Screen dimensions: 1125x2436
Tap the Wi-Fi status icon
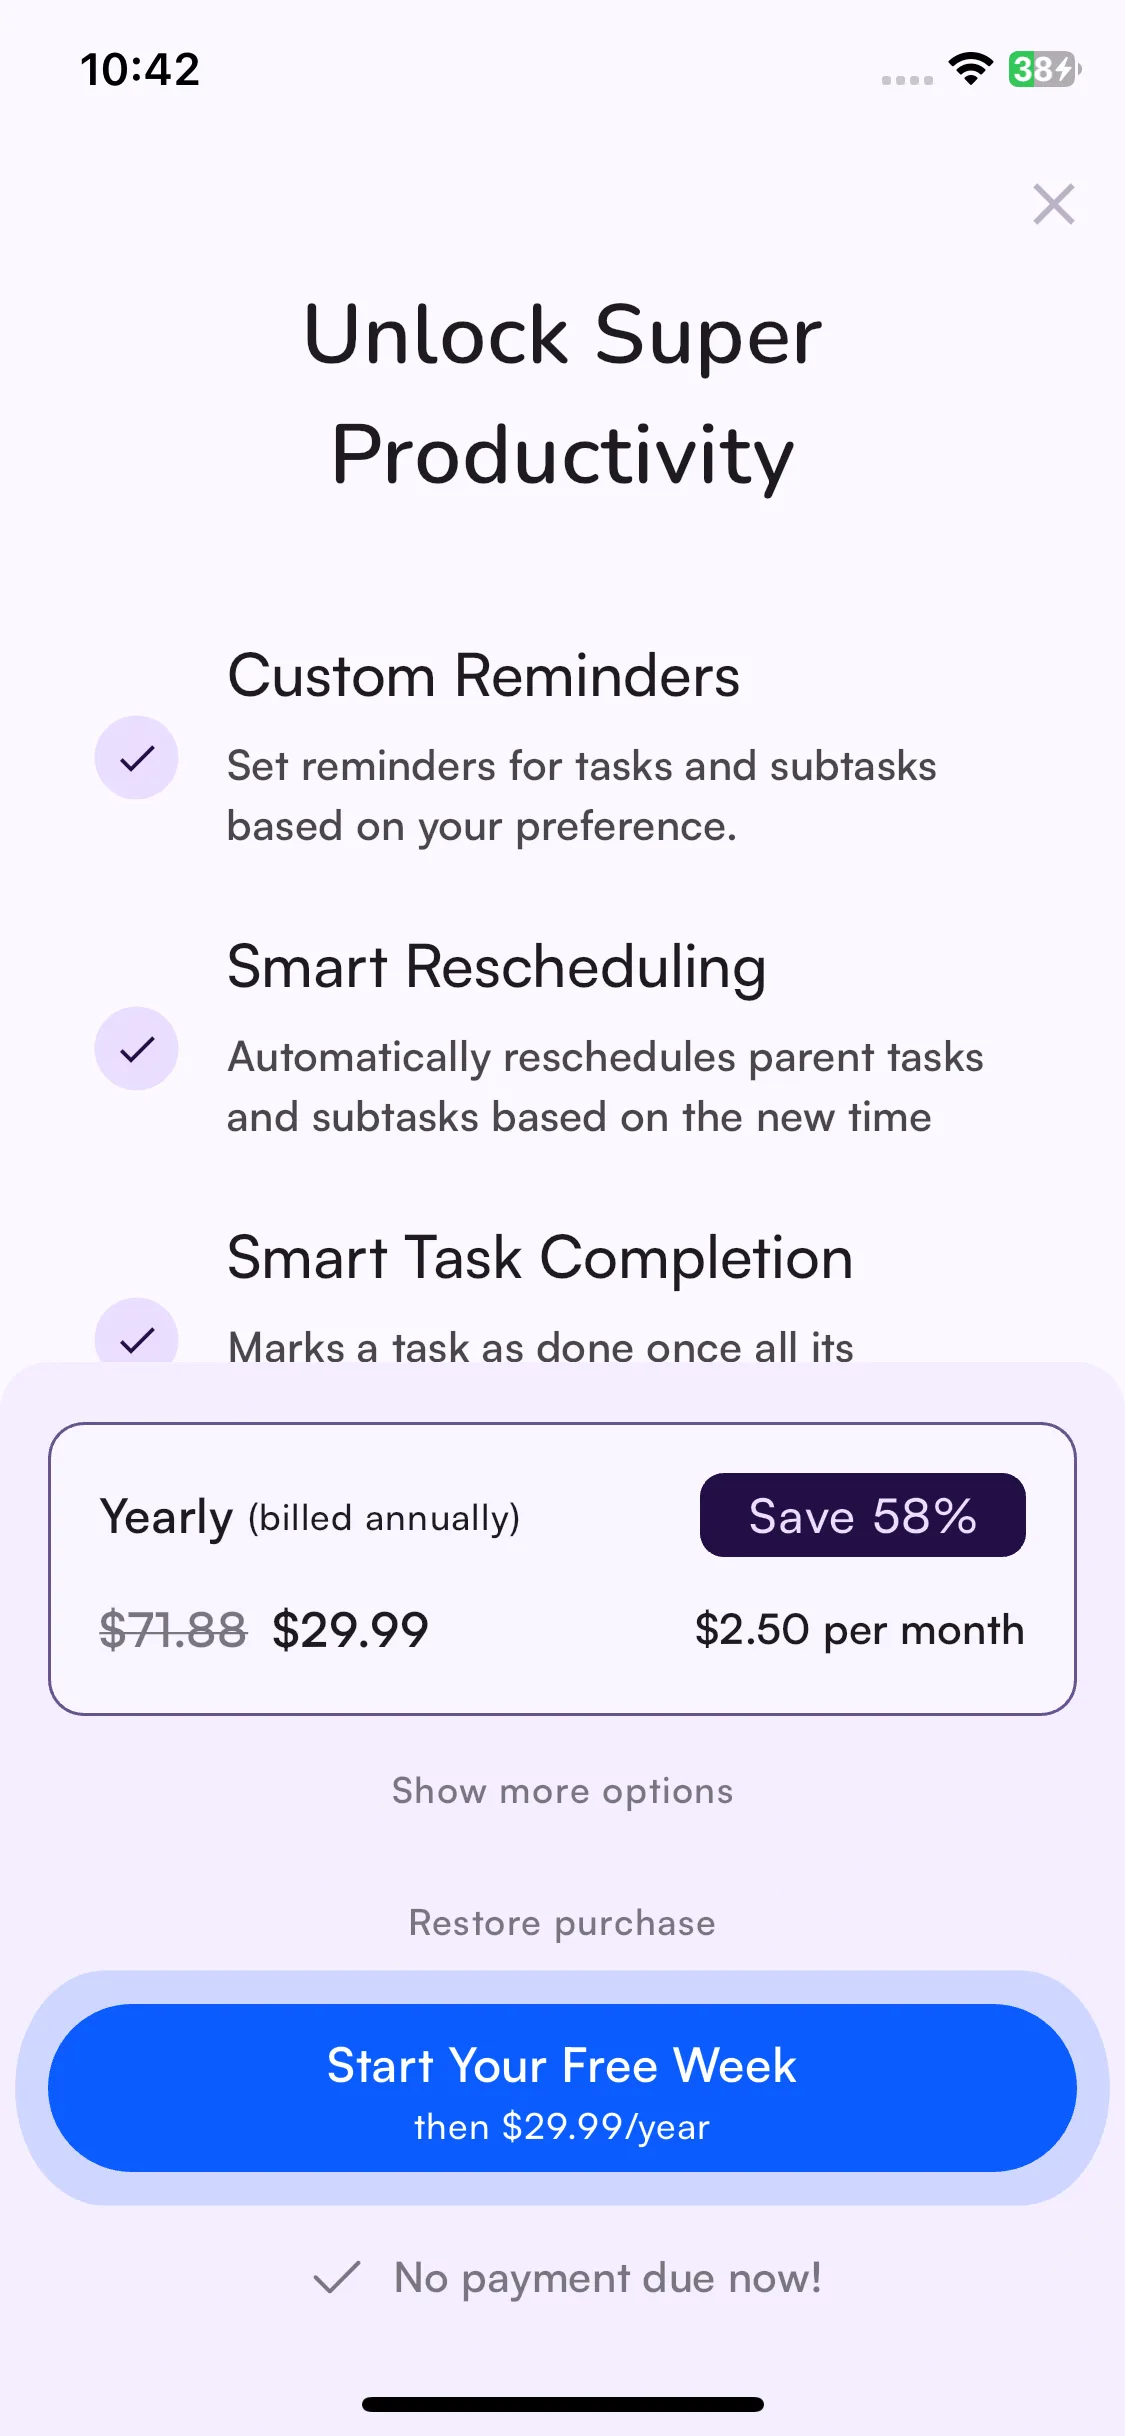[970, 69]
